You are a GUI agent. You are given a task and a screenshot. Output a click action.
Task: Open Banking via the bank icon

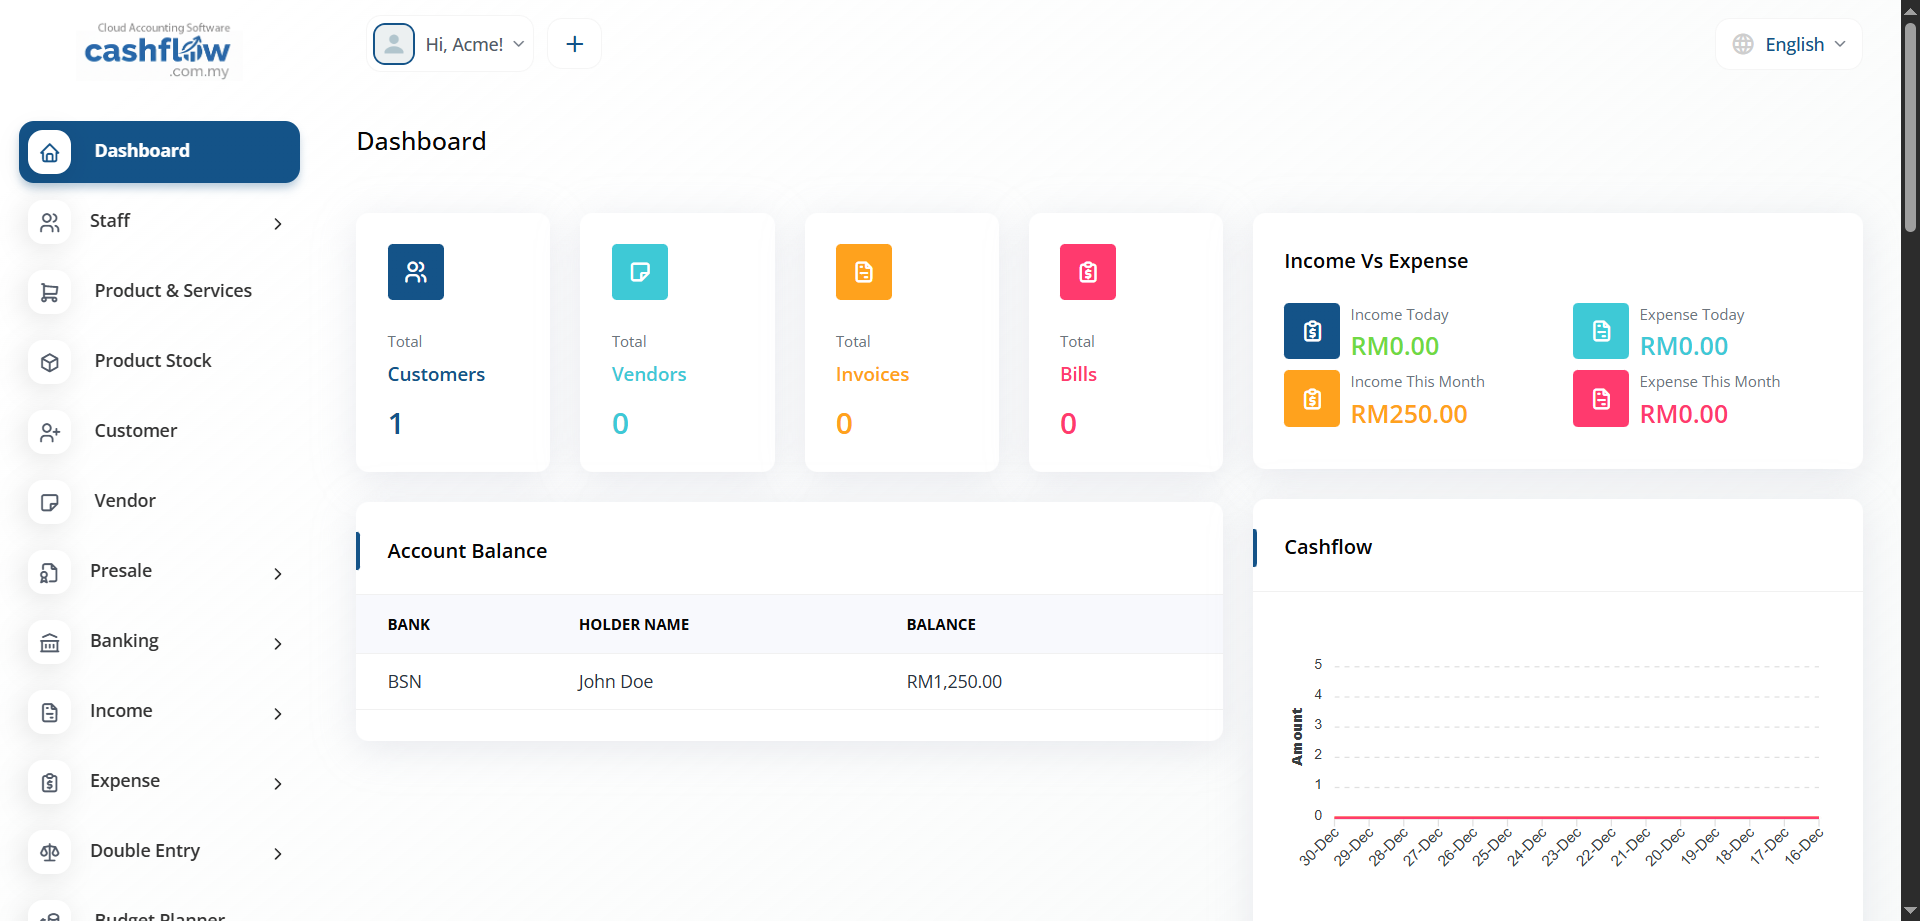[x=50, y=642]
